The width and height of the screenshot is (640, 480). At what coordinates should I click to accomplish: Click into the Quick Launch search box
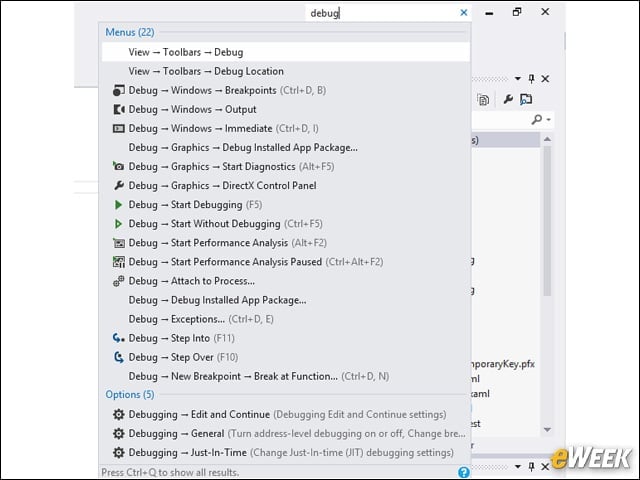click(x=382, y=13)
